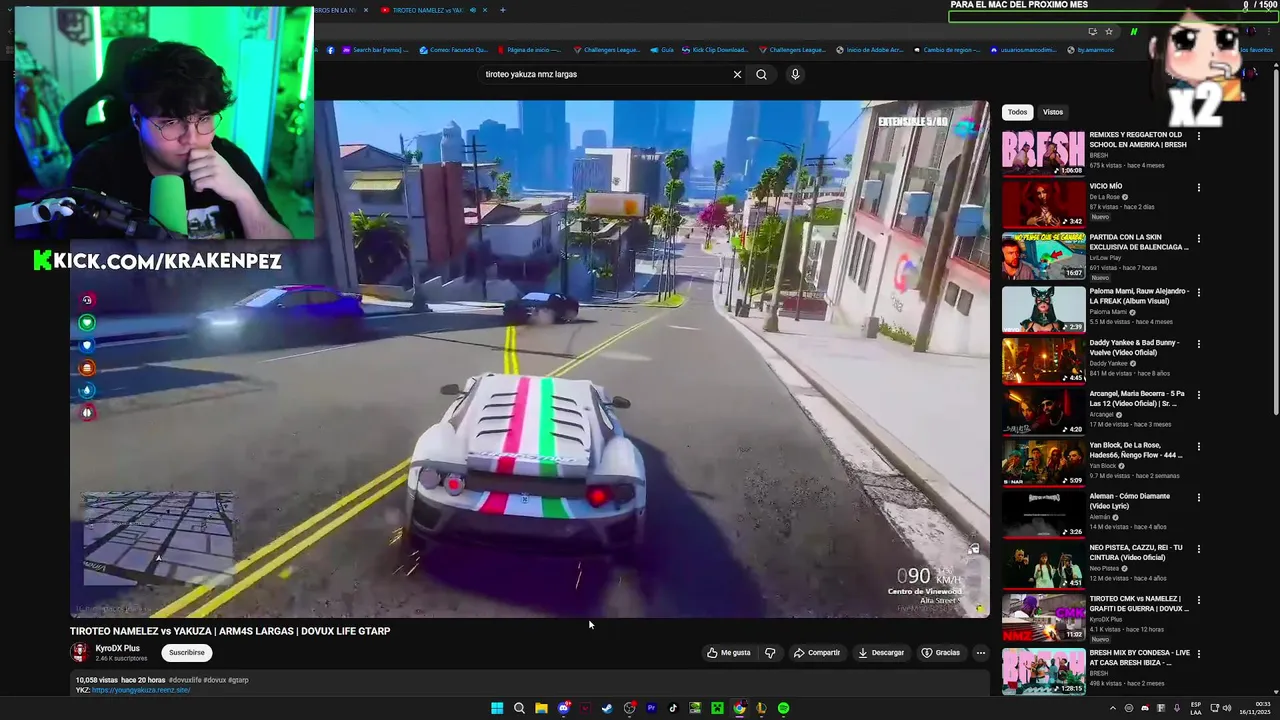This screenshot has height=720, width=1280.
Task: Click the Compartir share button
Action: [817, 653]
